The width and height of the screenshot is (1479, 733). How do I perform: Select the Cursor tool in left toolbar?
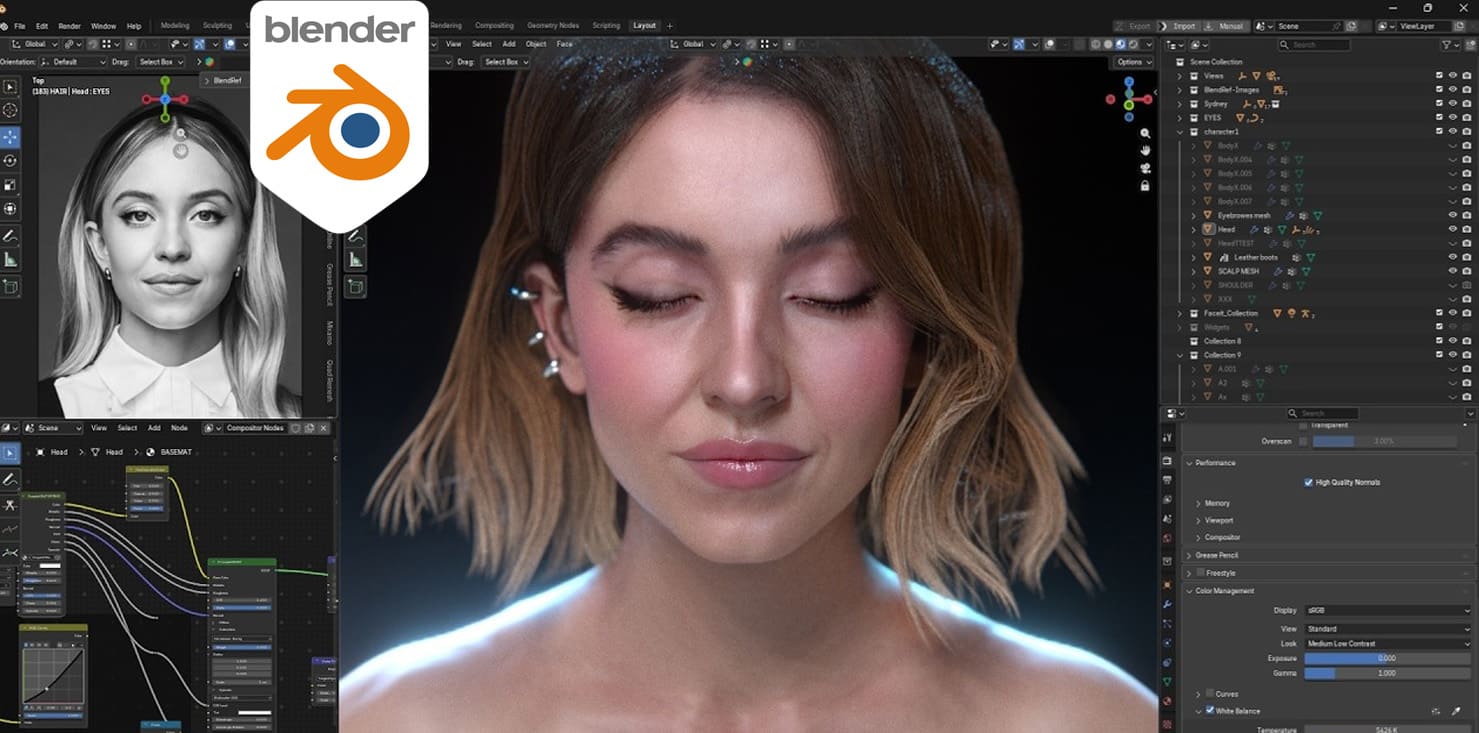tap(10, 111)
